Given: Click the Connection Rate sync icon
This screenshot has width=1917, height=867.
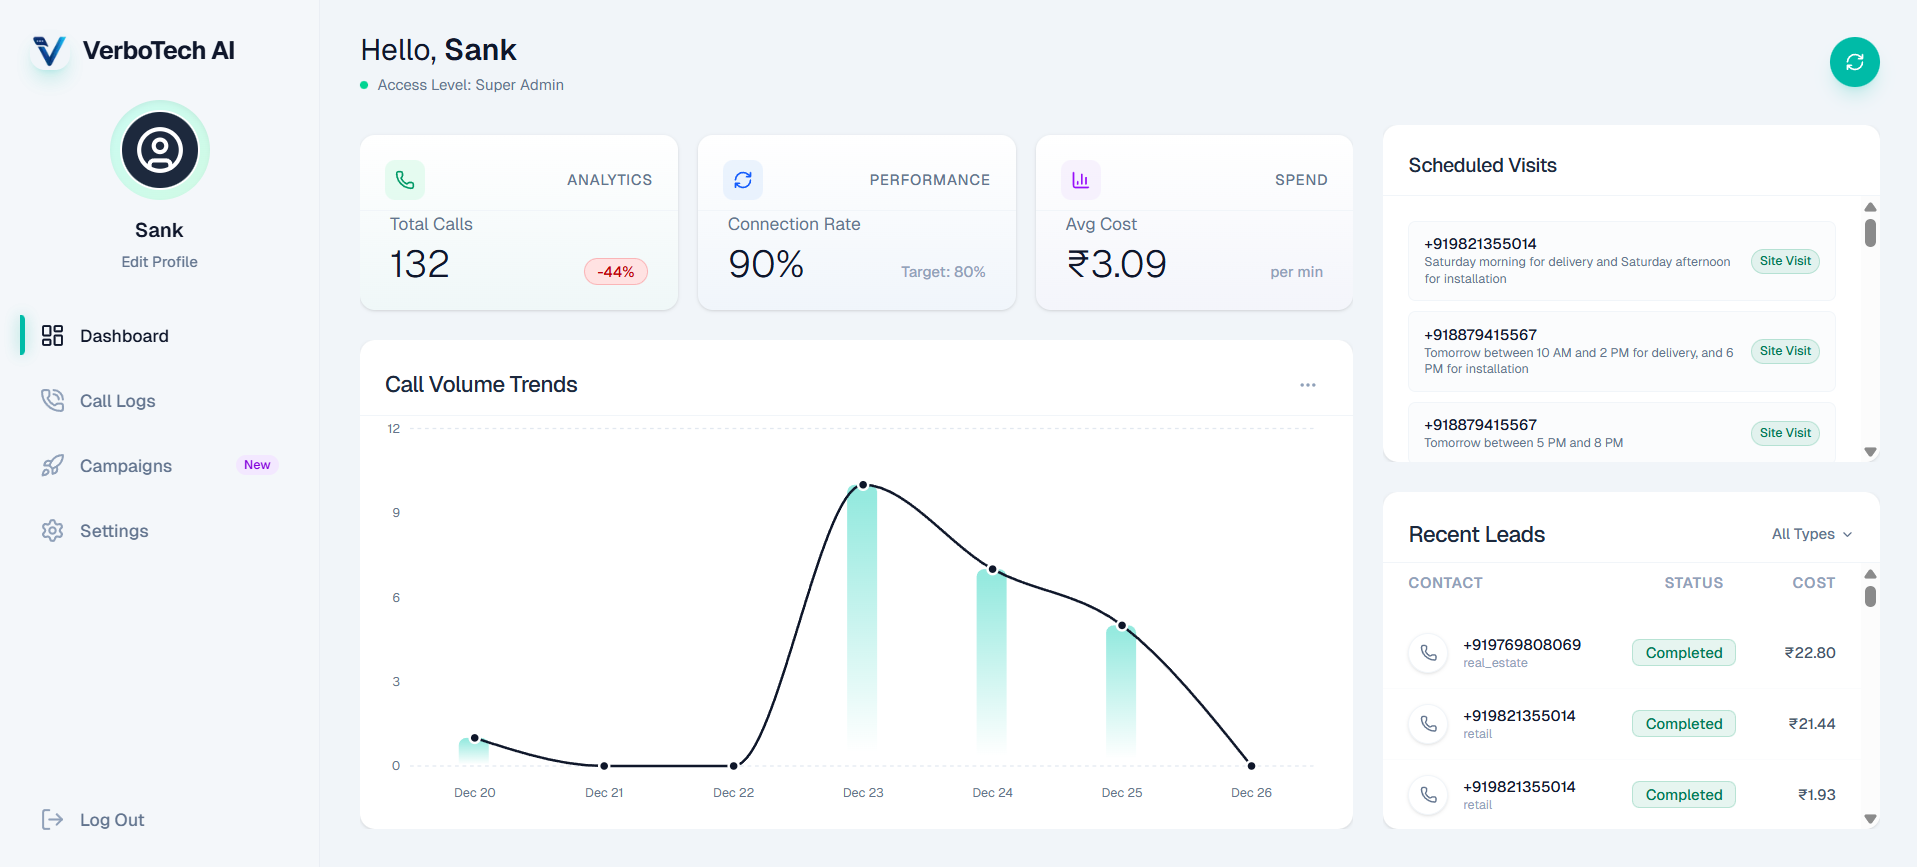Looking at the screenshot, I should coord(743,180).
